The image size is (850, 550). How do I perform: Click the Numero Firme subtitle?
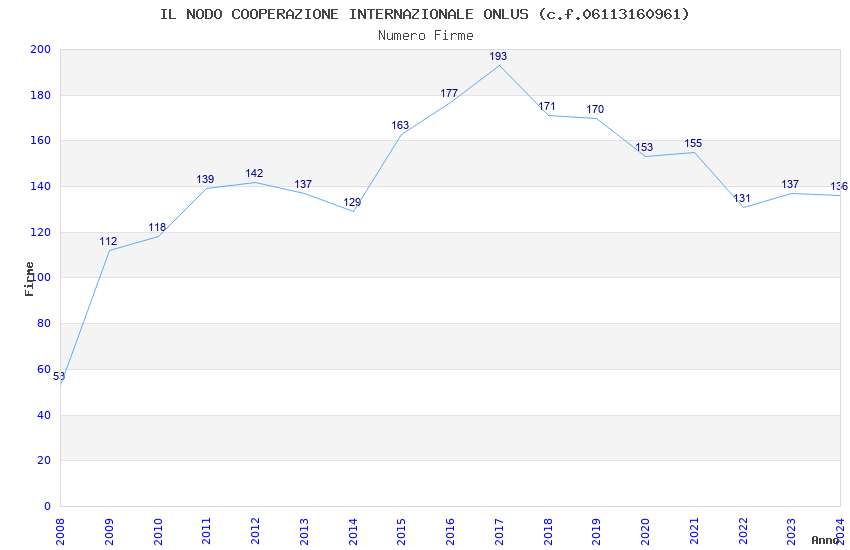(x=425, y=35)
